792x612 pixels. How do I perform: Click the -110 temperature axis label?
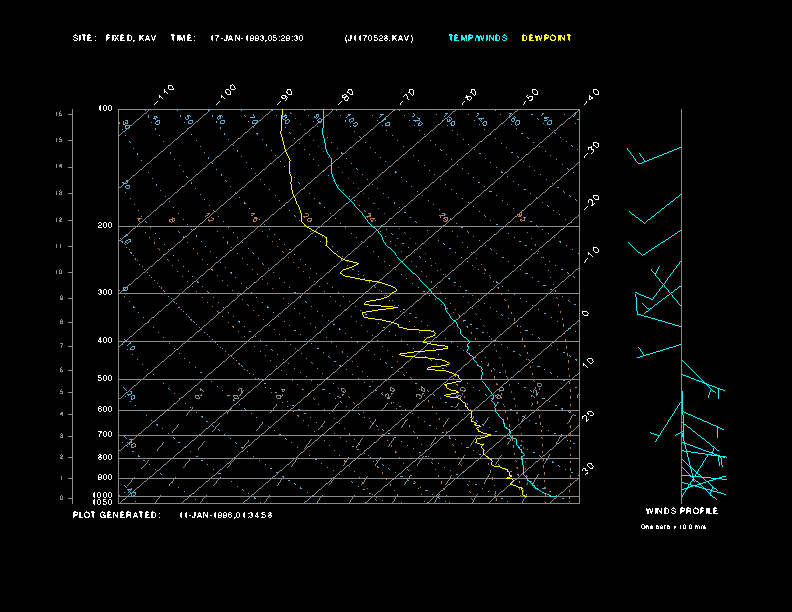pos(166,92)
